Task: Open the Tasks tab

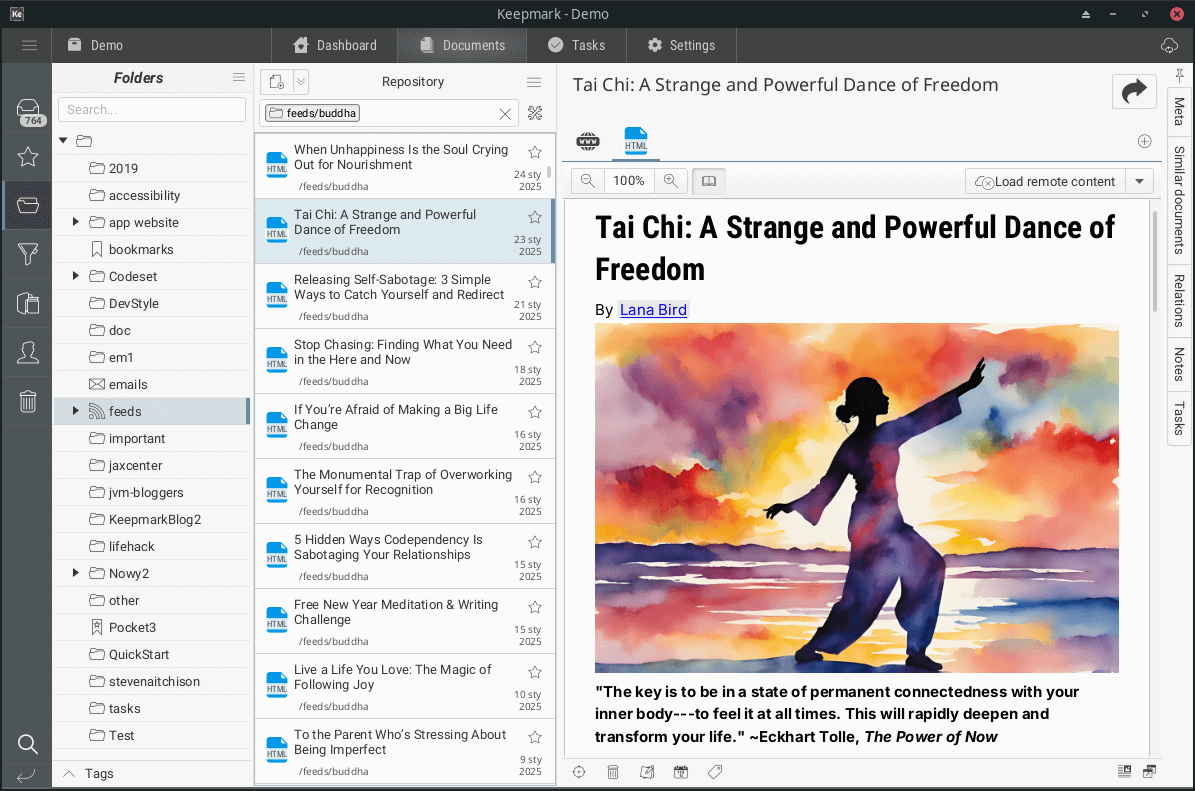Action: (576, 45)
